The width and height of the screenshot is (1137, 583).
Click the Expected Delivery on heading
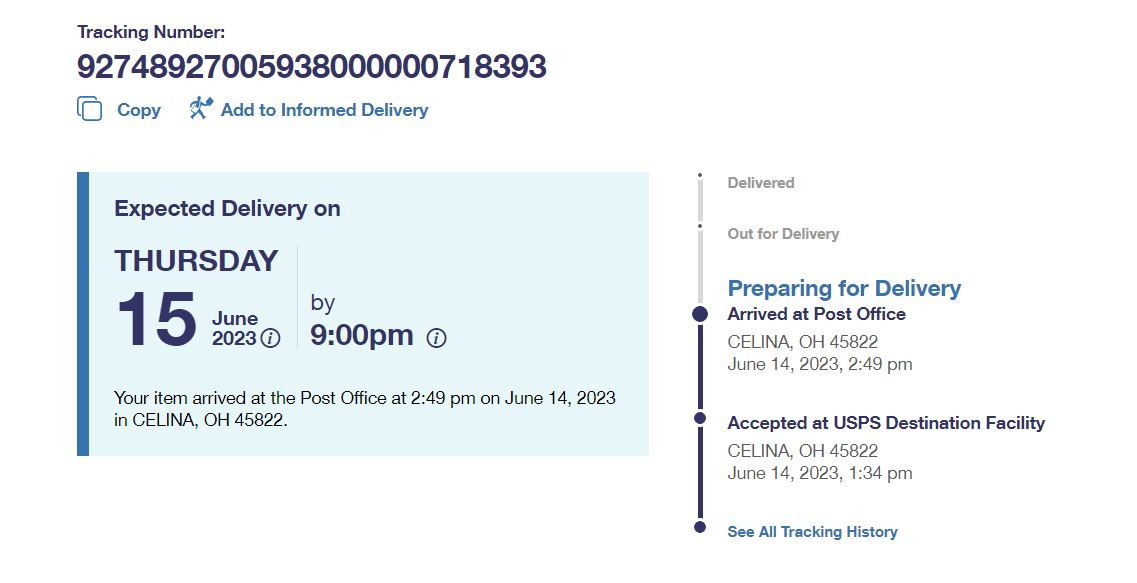point(227,208)
